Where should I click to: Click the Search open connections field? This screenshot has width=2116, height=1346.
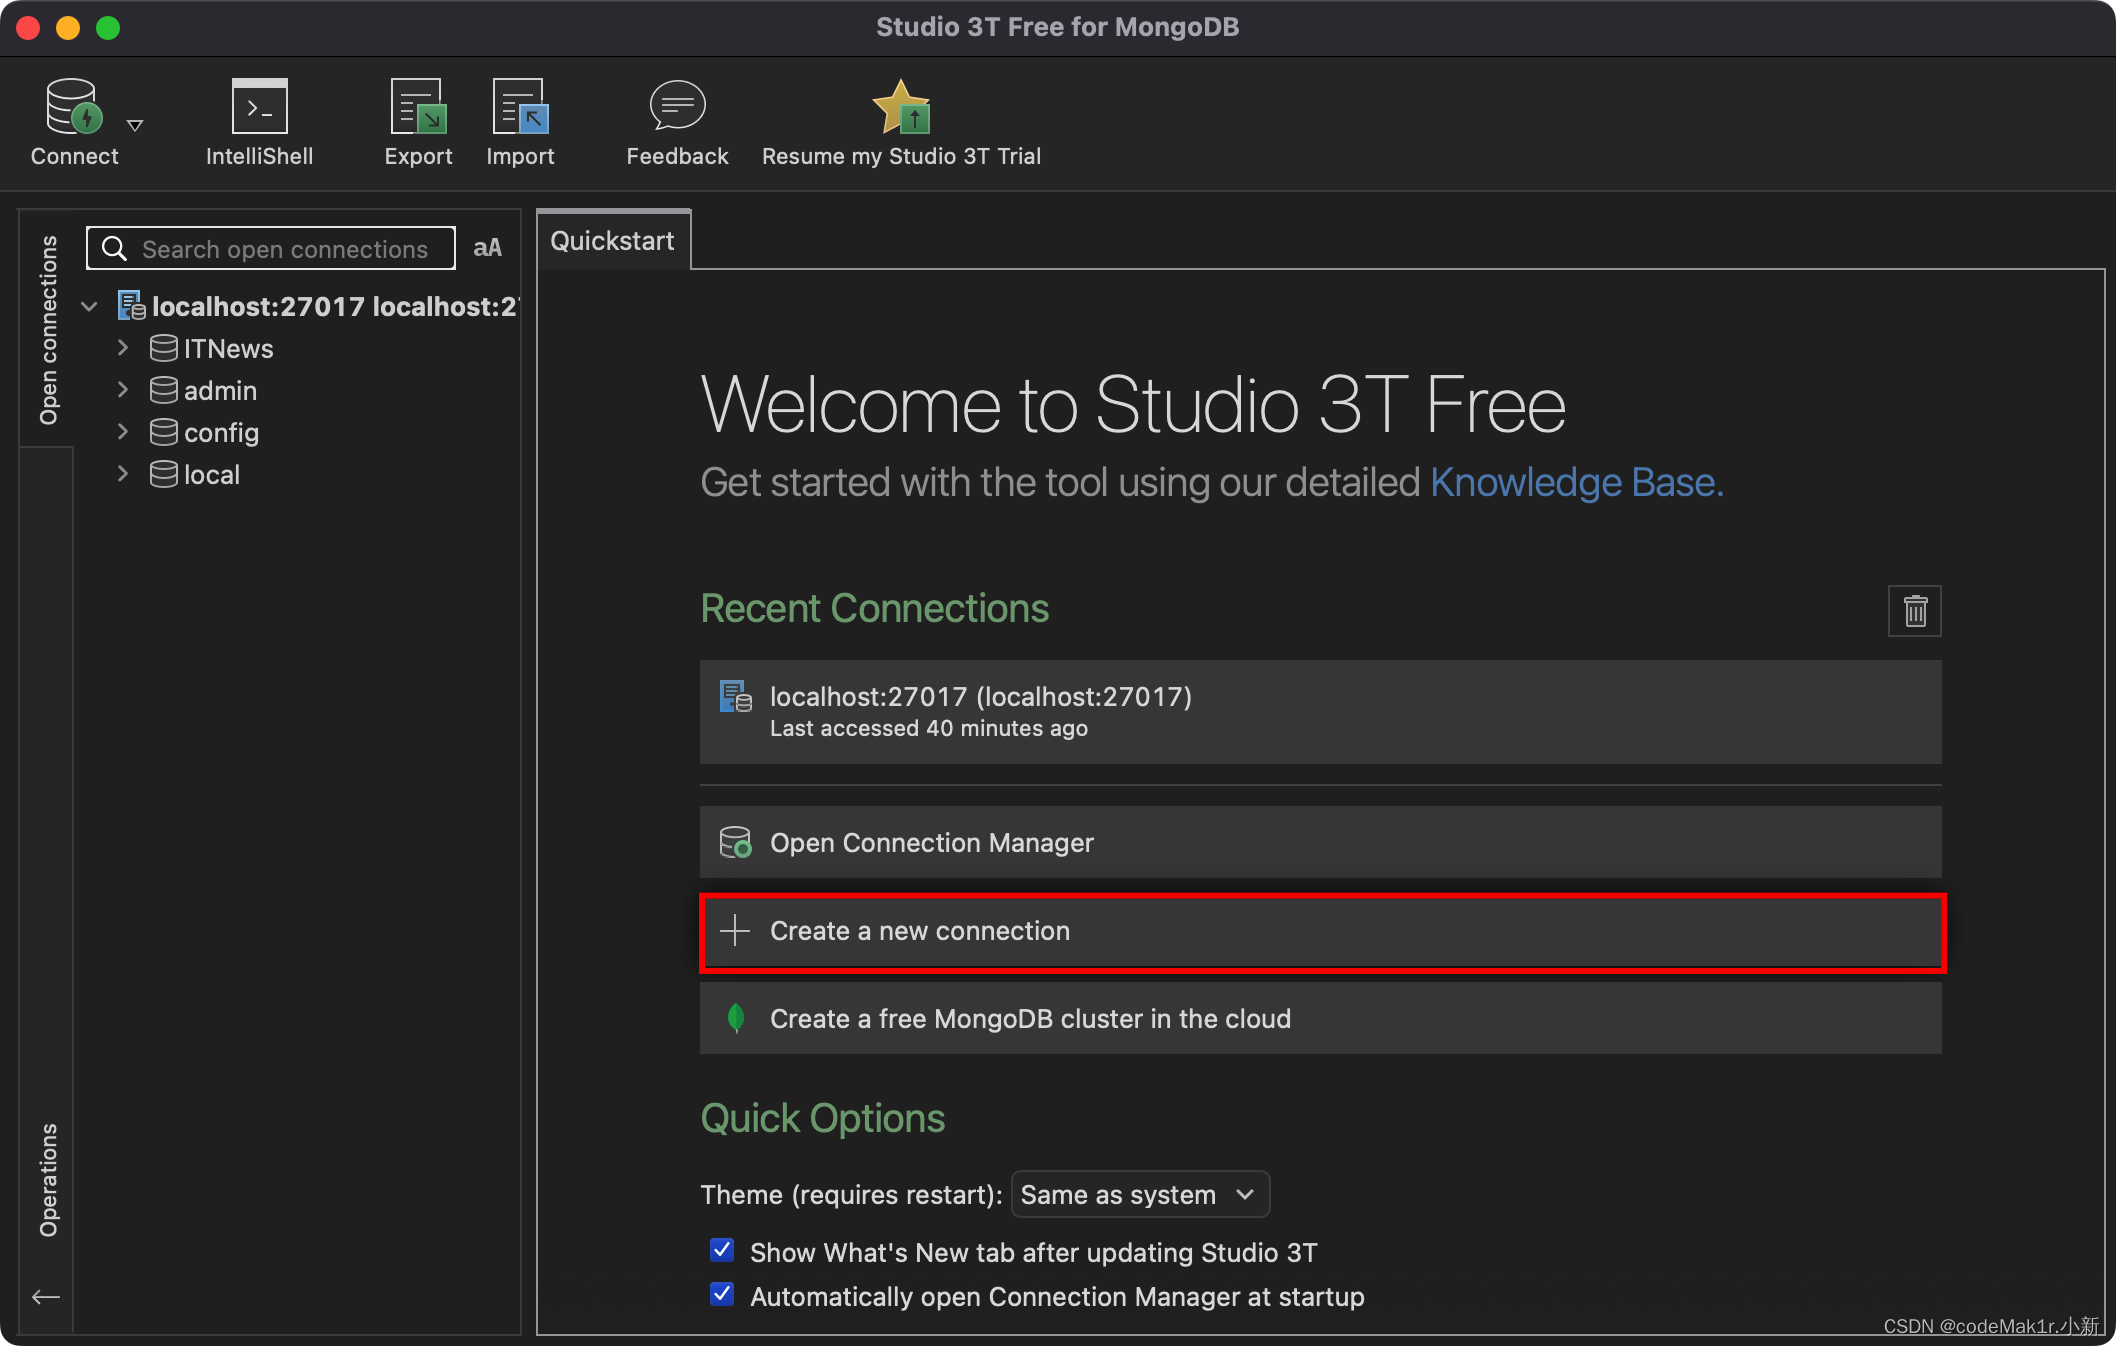coord(284,249)
